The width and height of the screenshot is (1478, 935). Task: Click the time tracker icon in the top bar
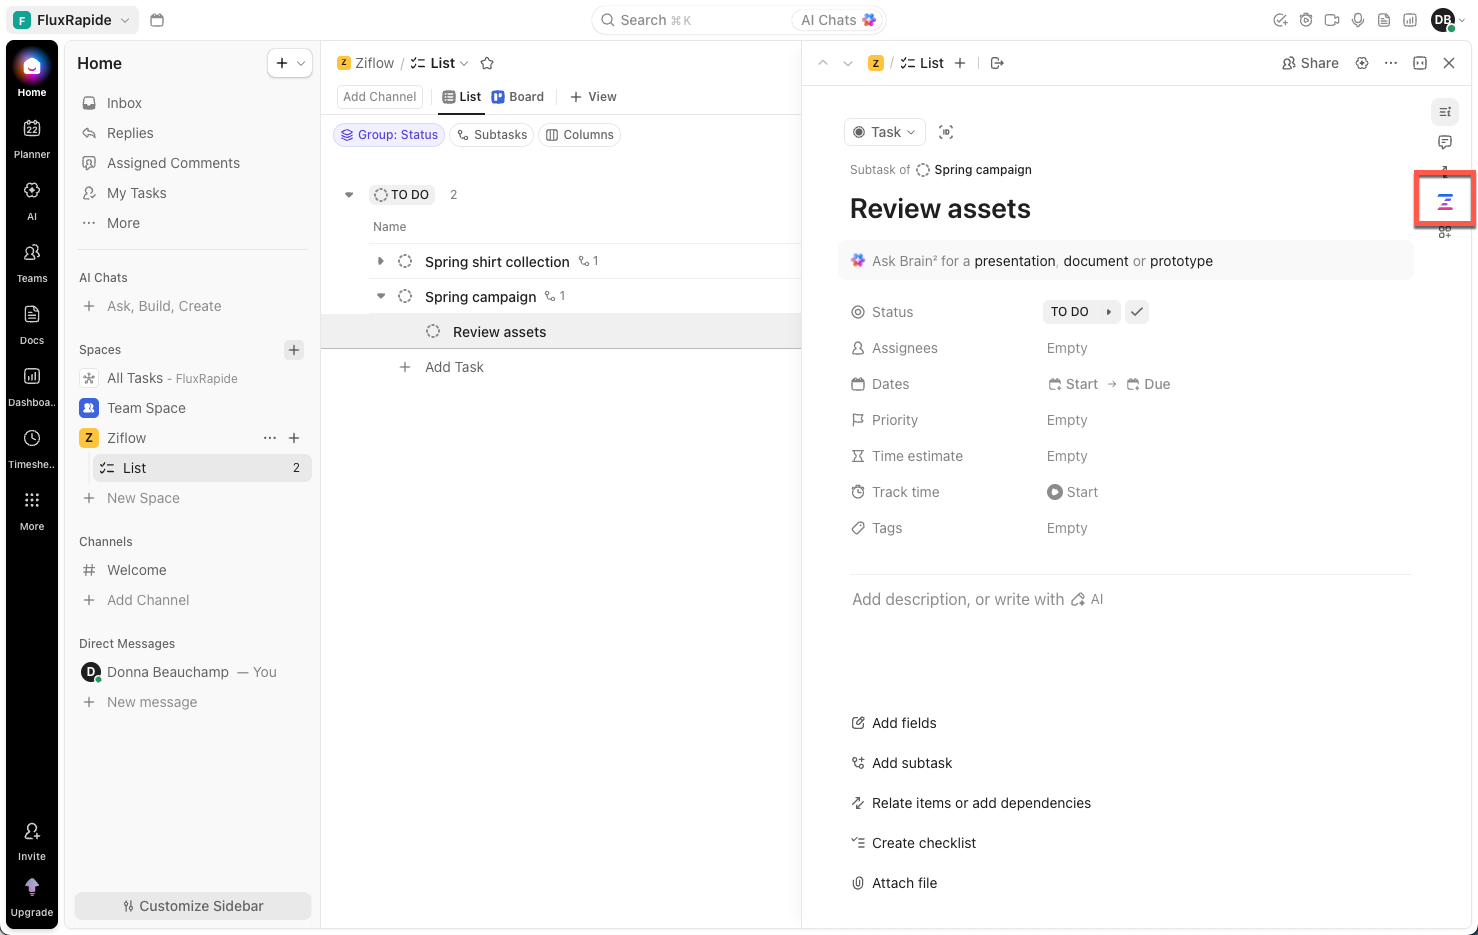pyautogui.click(x=1306, y=20)
